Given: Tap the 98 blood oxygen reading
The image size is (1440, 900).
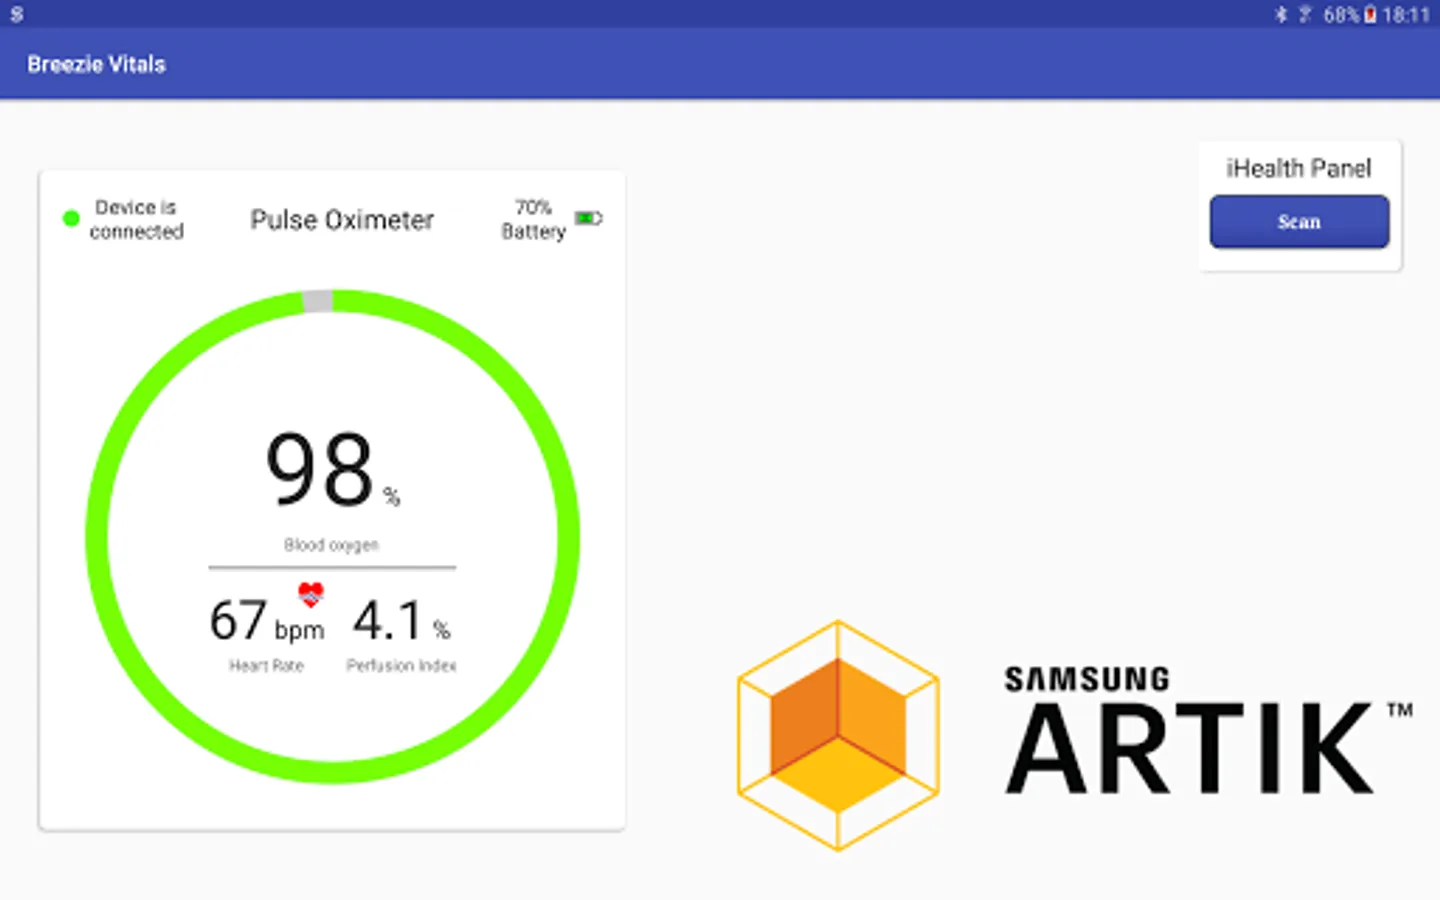Looking at the screenshot, I should (320, 469).
